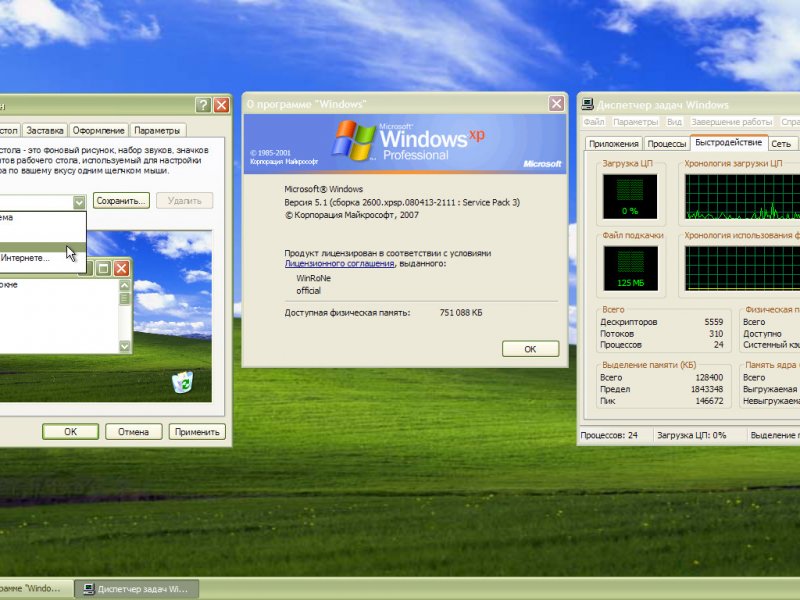The width and height of the screenshot is (800, 600).
Task: Click the "WinRoNe" licensee name
Action: coord(314,278)
